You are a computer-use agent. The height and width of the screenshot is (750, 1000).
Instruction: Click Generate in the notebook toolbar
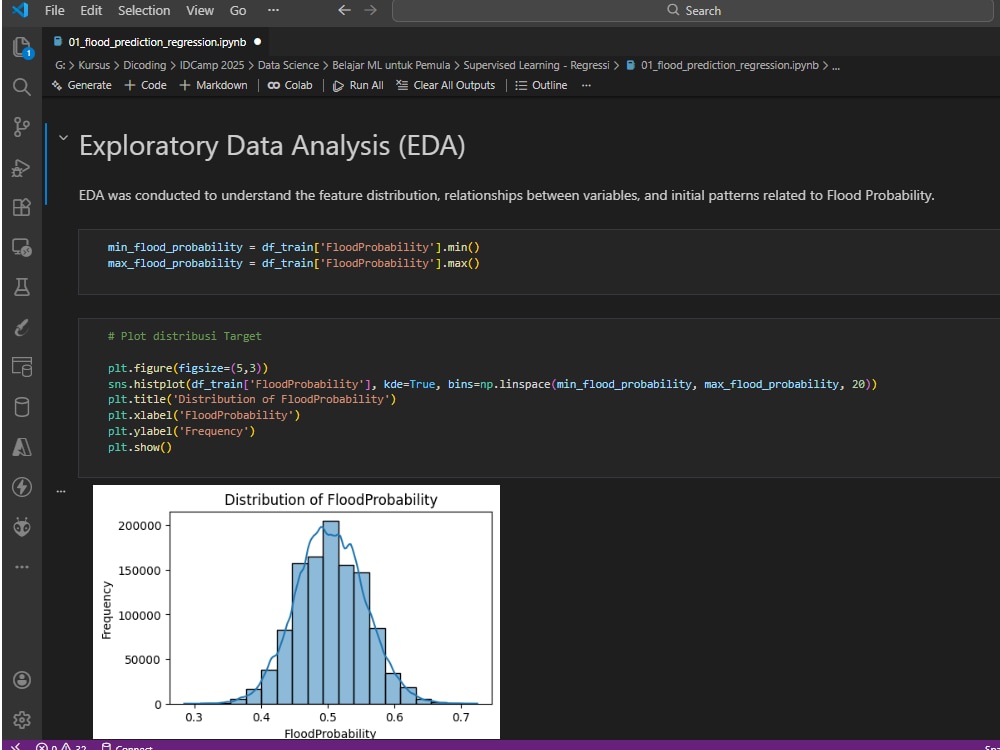pyautogui.click(x=82, y=85)
